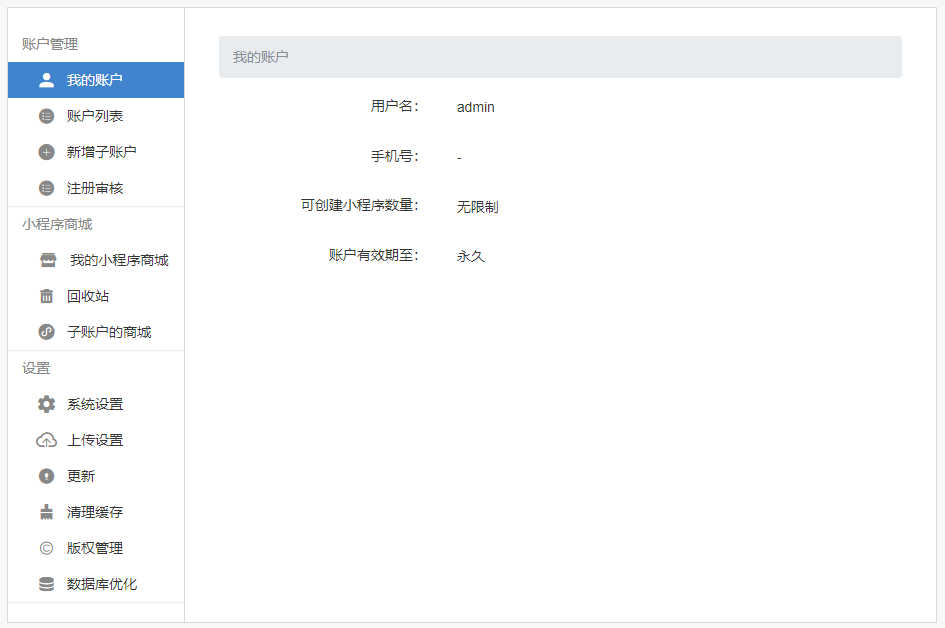Click the list icon beside 账户列表

click(46, 116)
